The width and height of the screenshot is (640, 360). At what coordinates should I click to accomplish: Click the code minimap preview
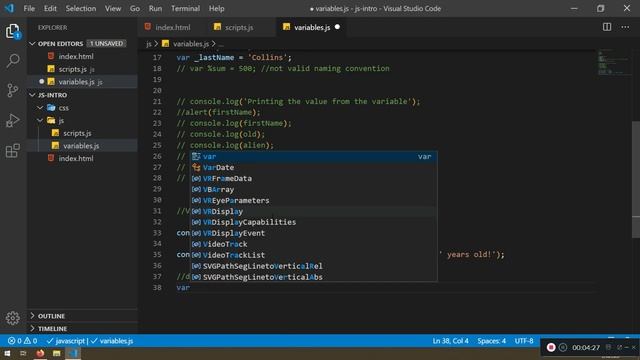(613, 62)
